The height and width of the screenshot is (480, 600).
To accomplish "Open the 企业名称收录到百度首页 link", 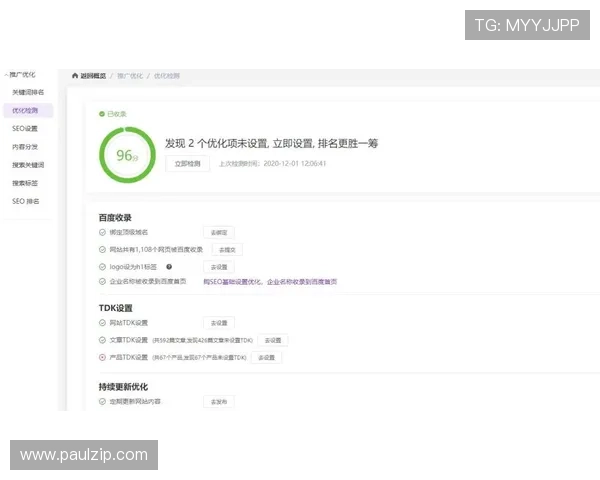I will [302, 282].
